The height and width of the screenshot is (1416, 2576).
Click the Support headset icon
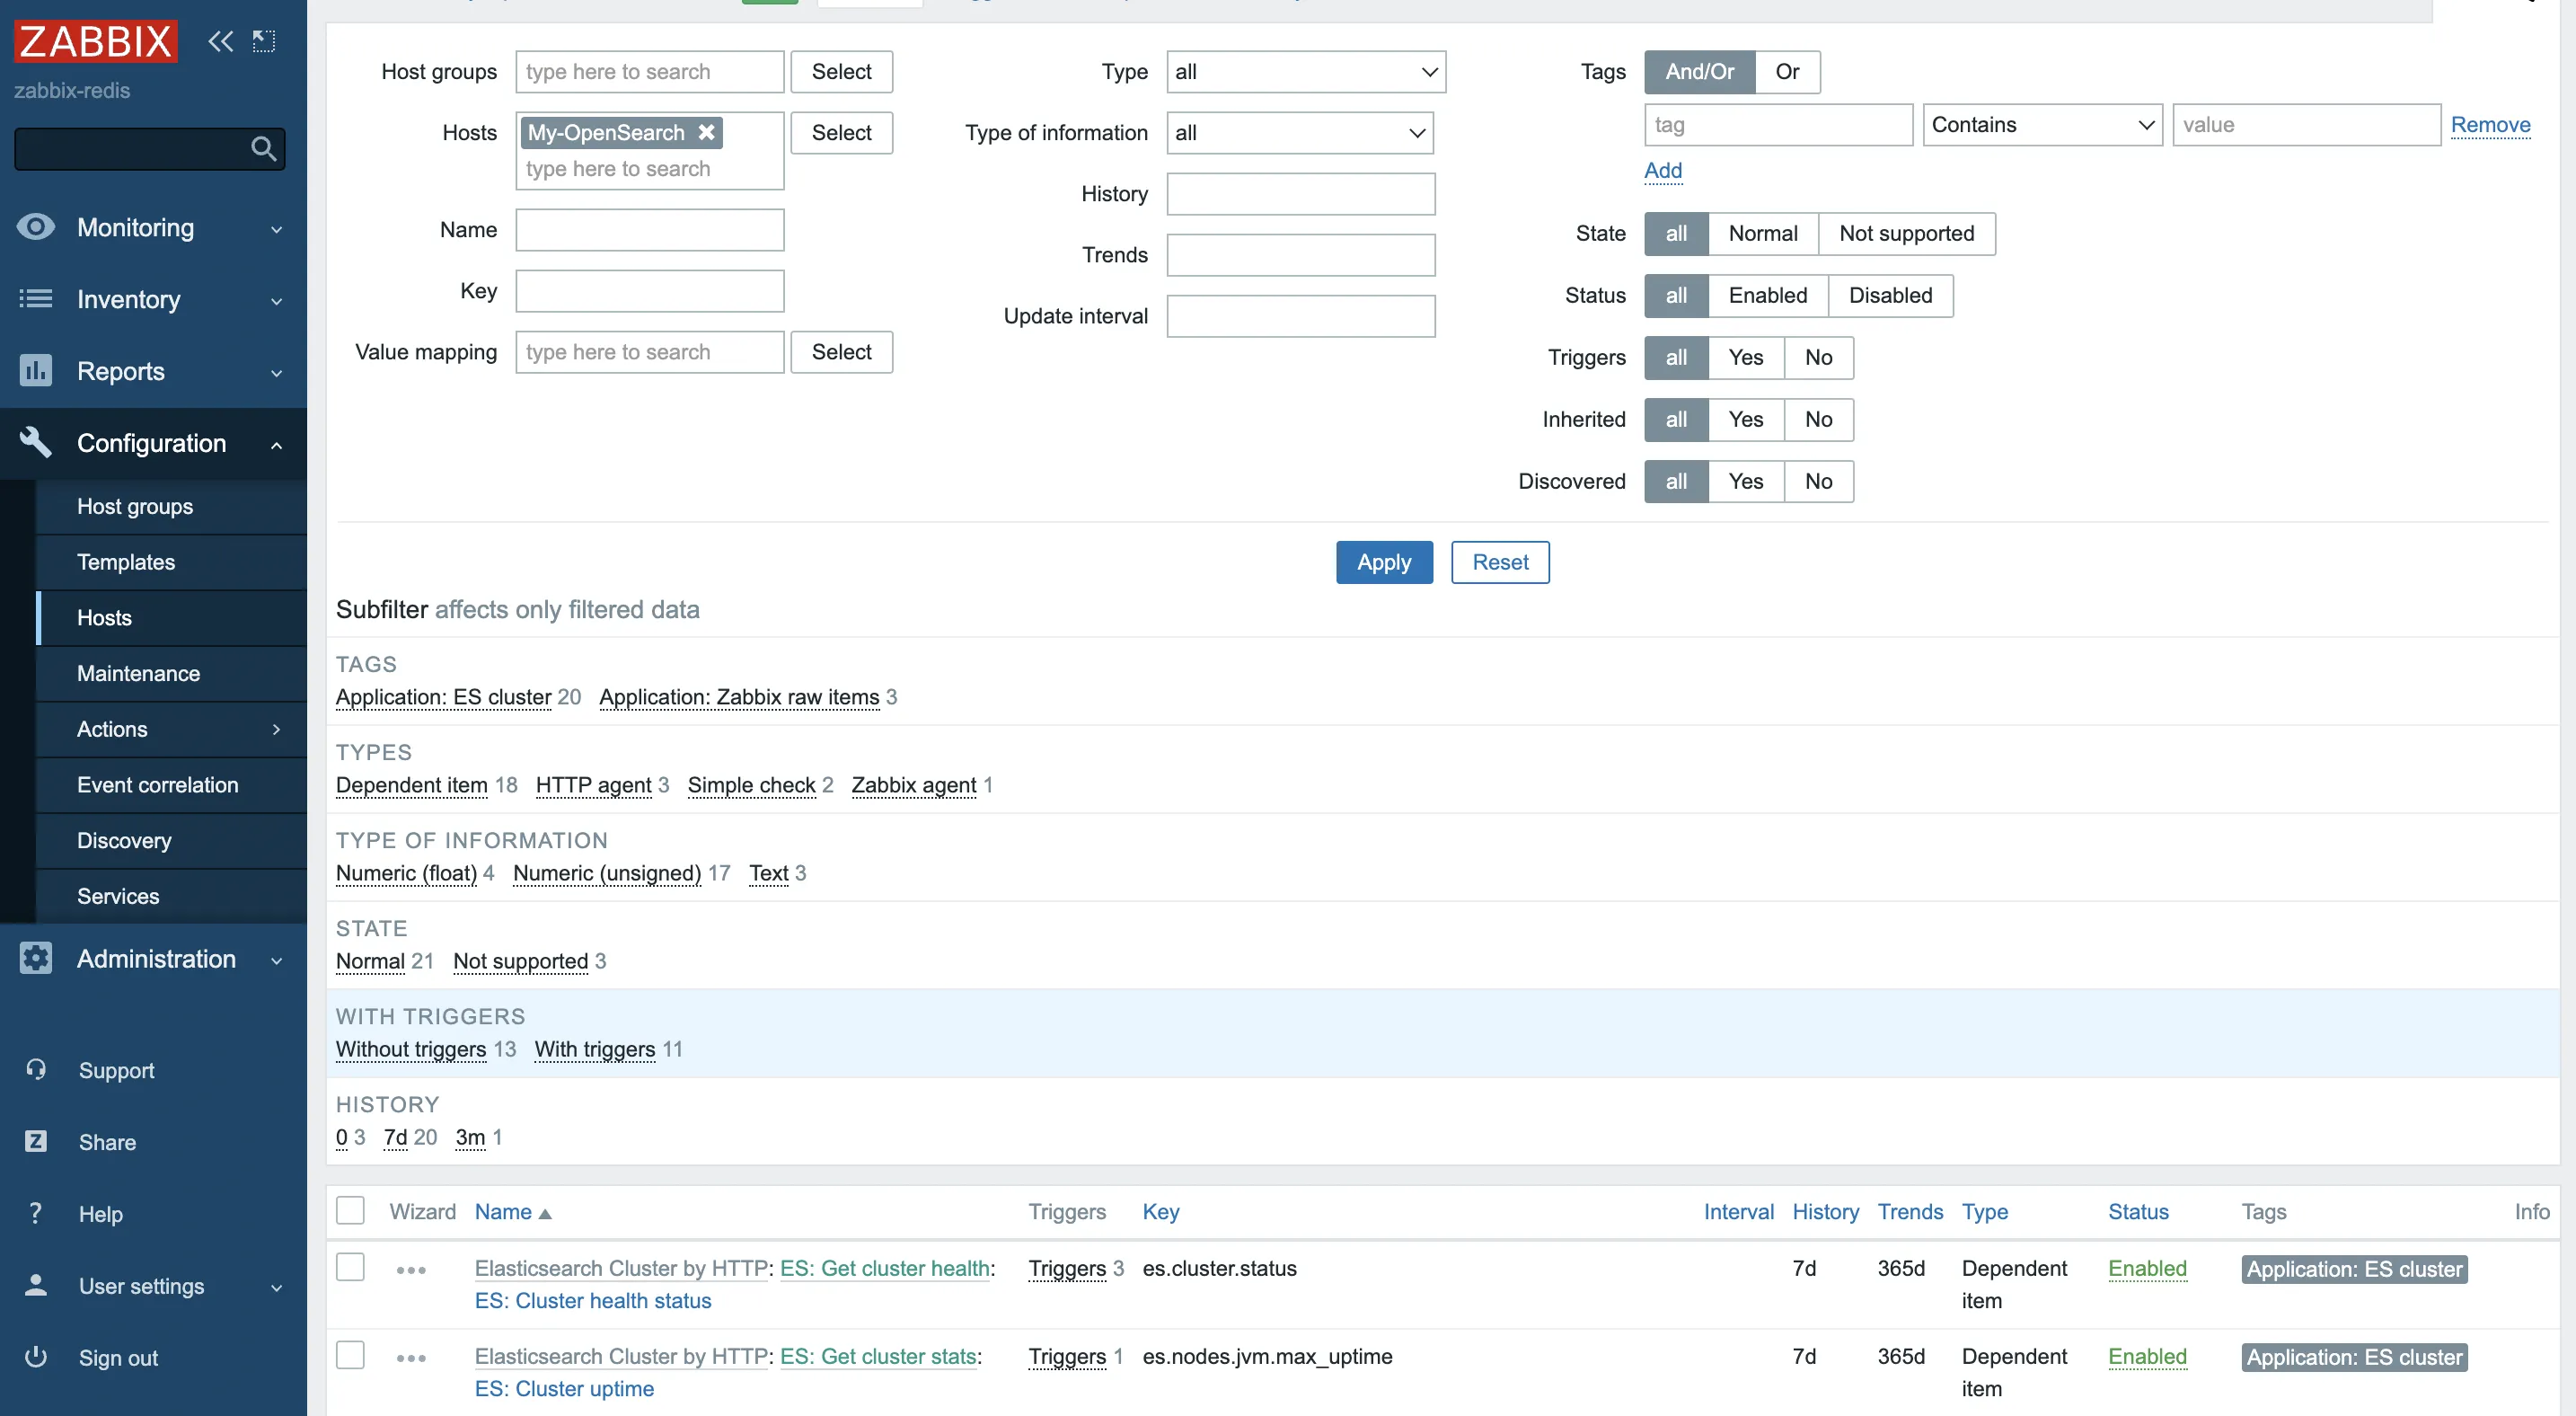pyautogui.click(x=36, y=1069)
